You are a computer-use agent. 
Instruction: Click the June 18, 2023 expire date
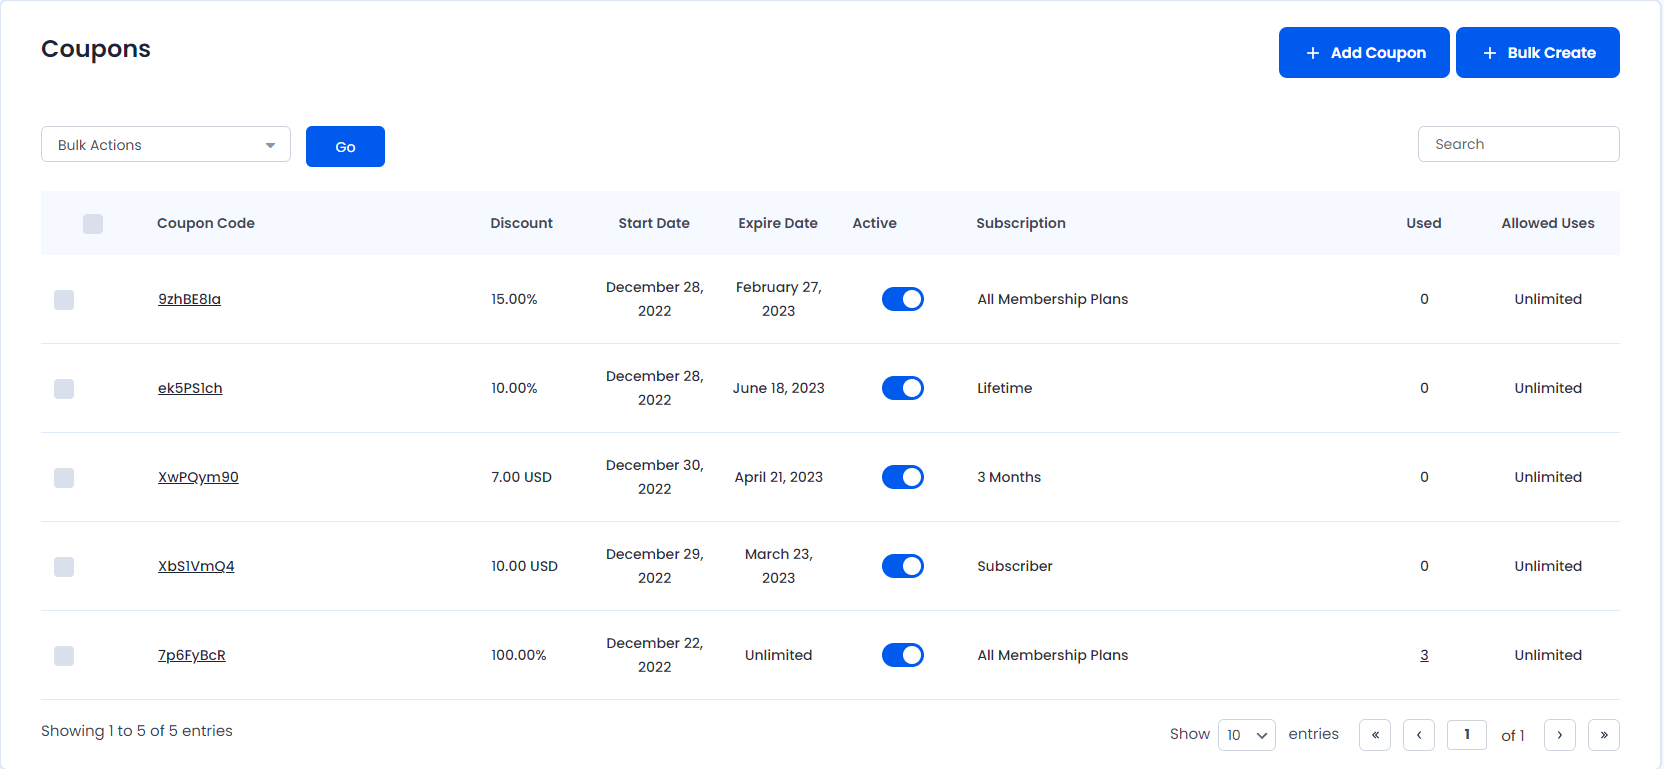click(779, 388)
